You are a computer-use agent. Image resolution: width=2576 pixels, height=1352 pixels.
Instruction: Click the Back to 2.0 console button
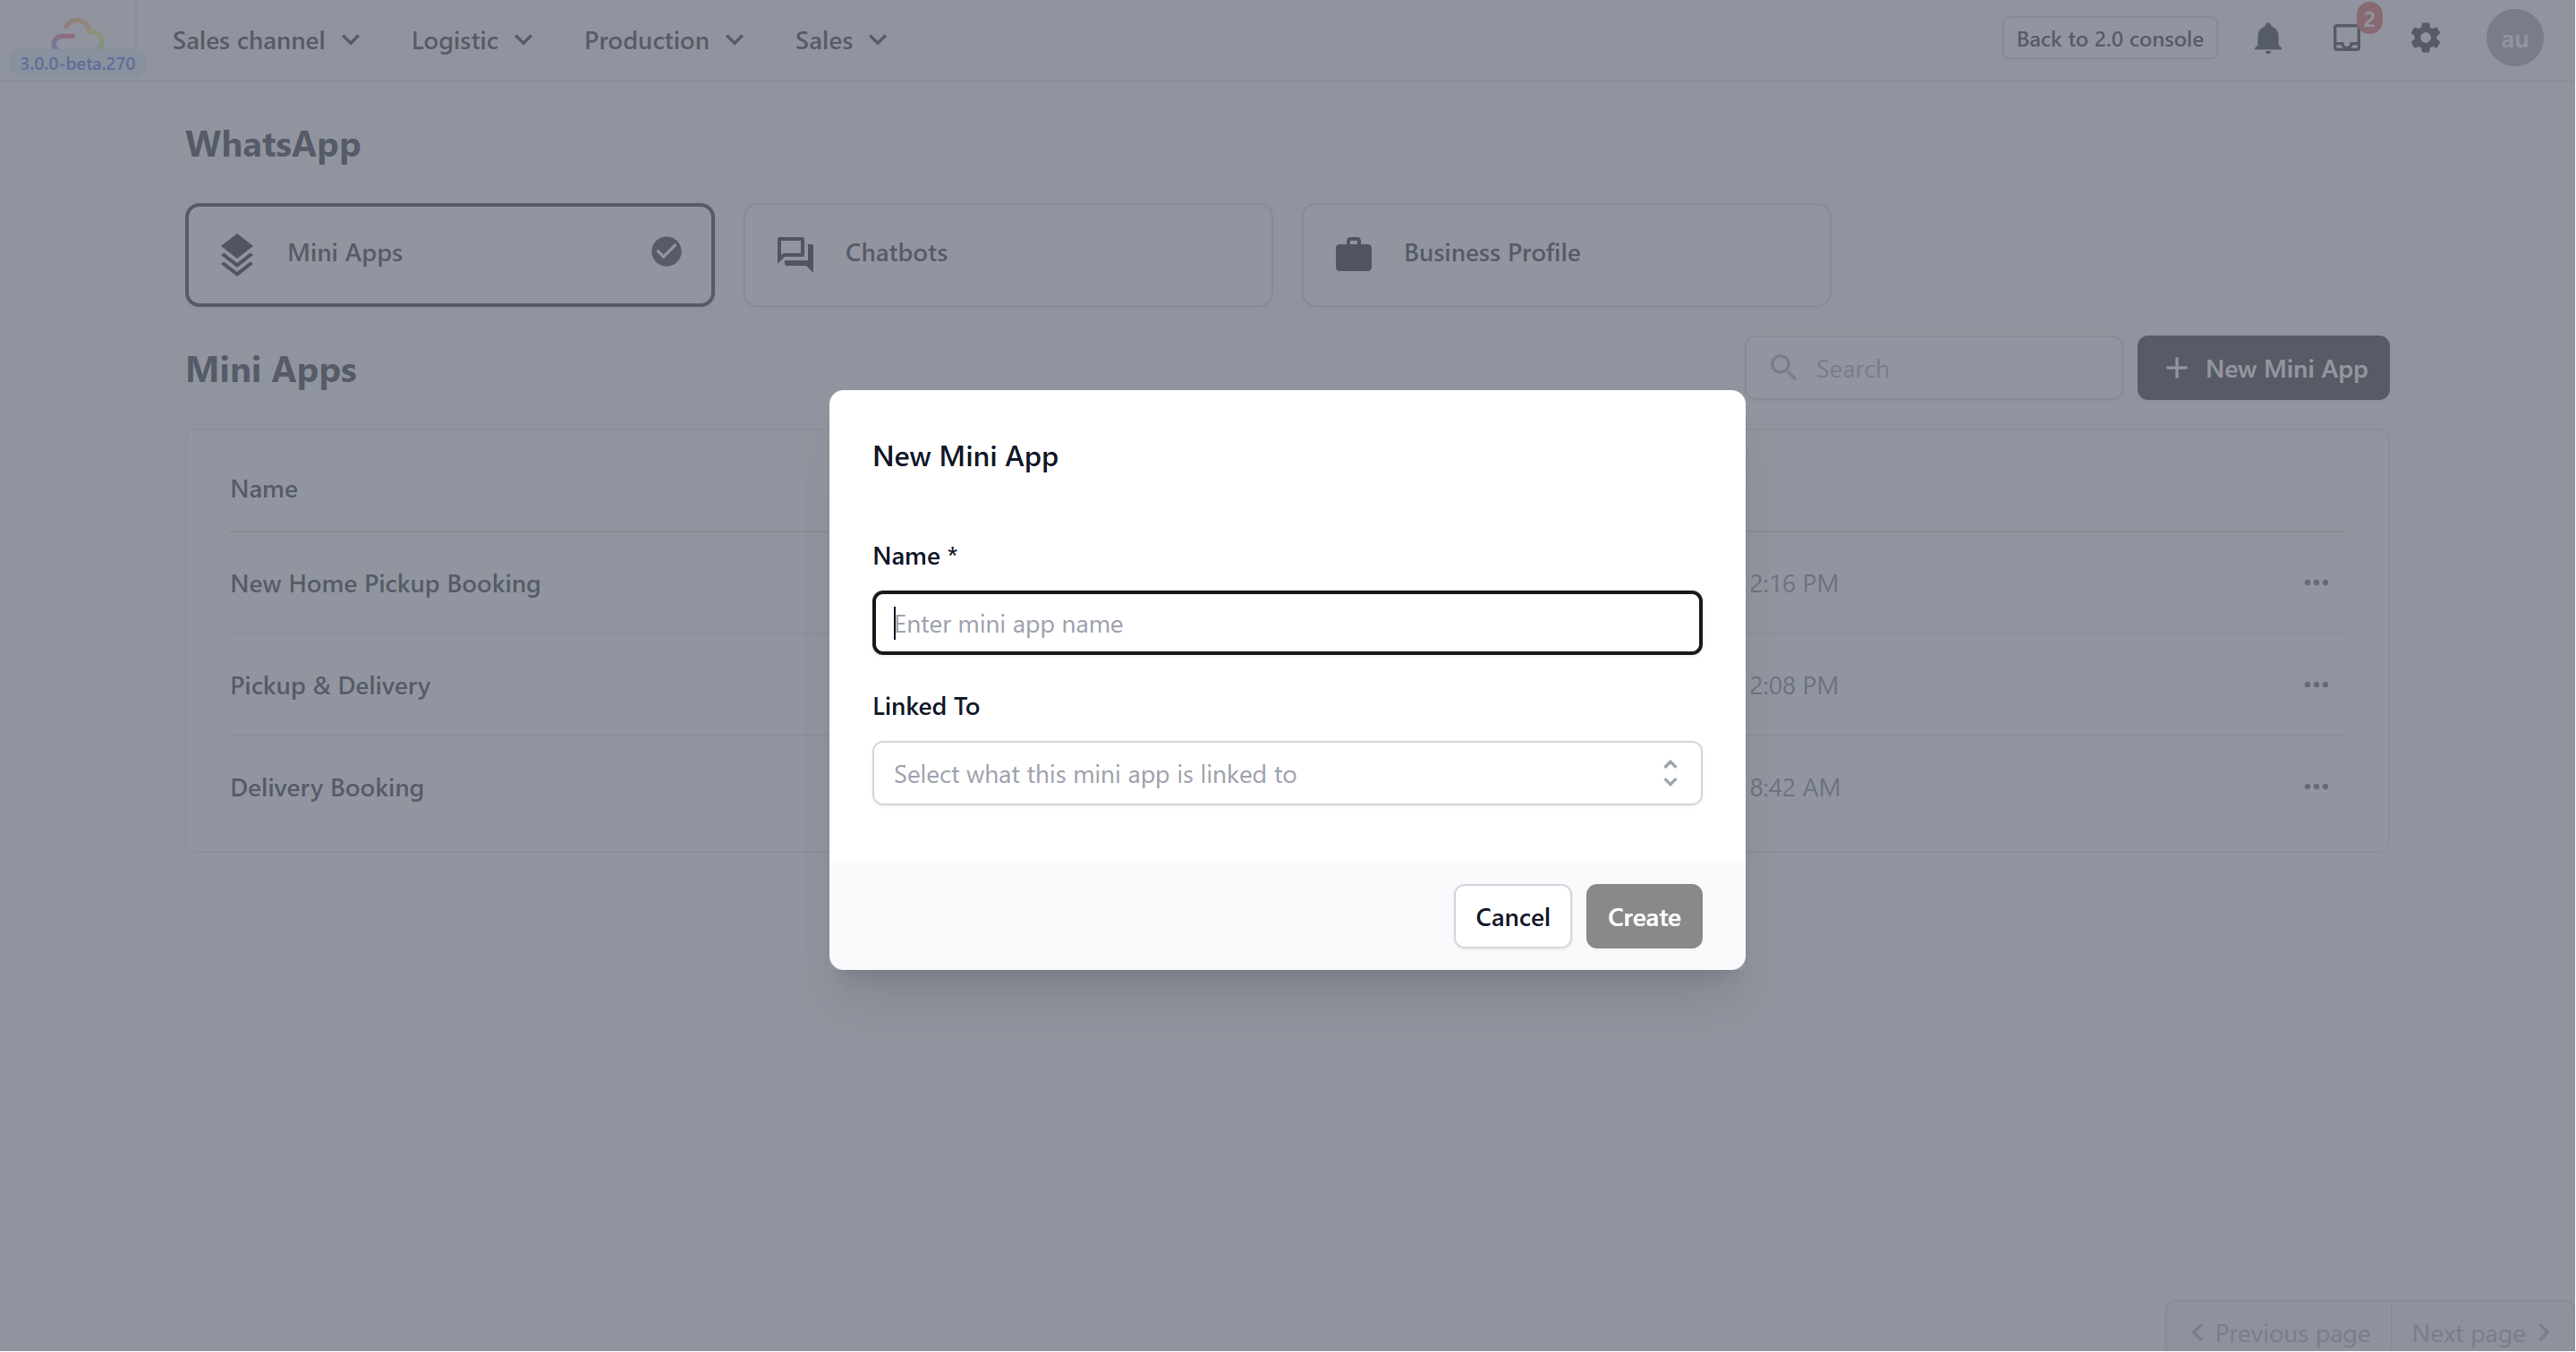[x=2108, y=39]
